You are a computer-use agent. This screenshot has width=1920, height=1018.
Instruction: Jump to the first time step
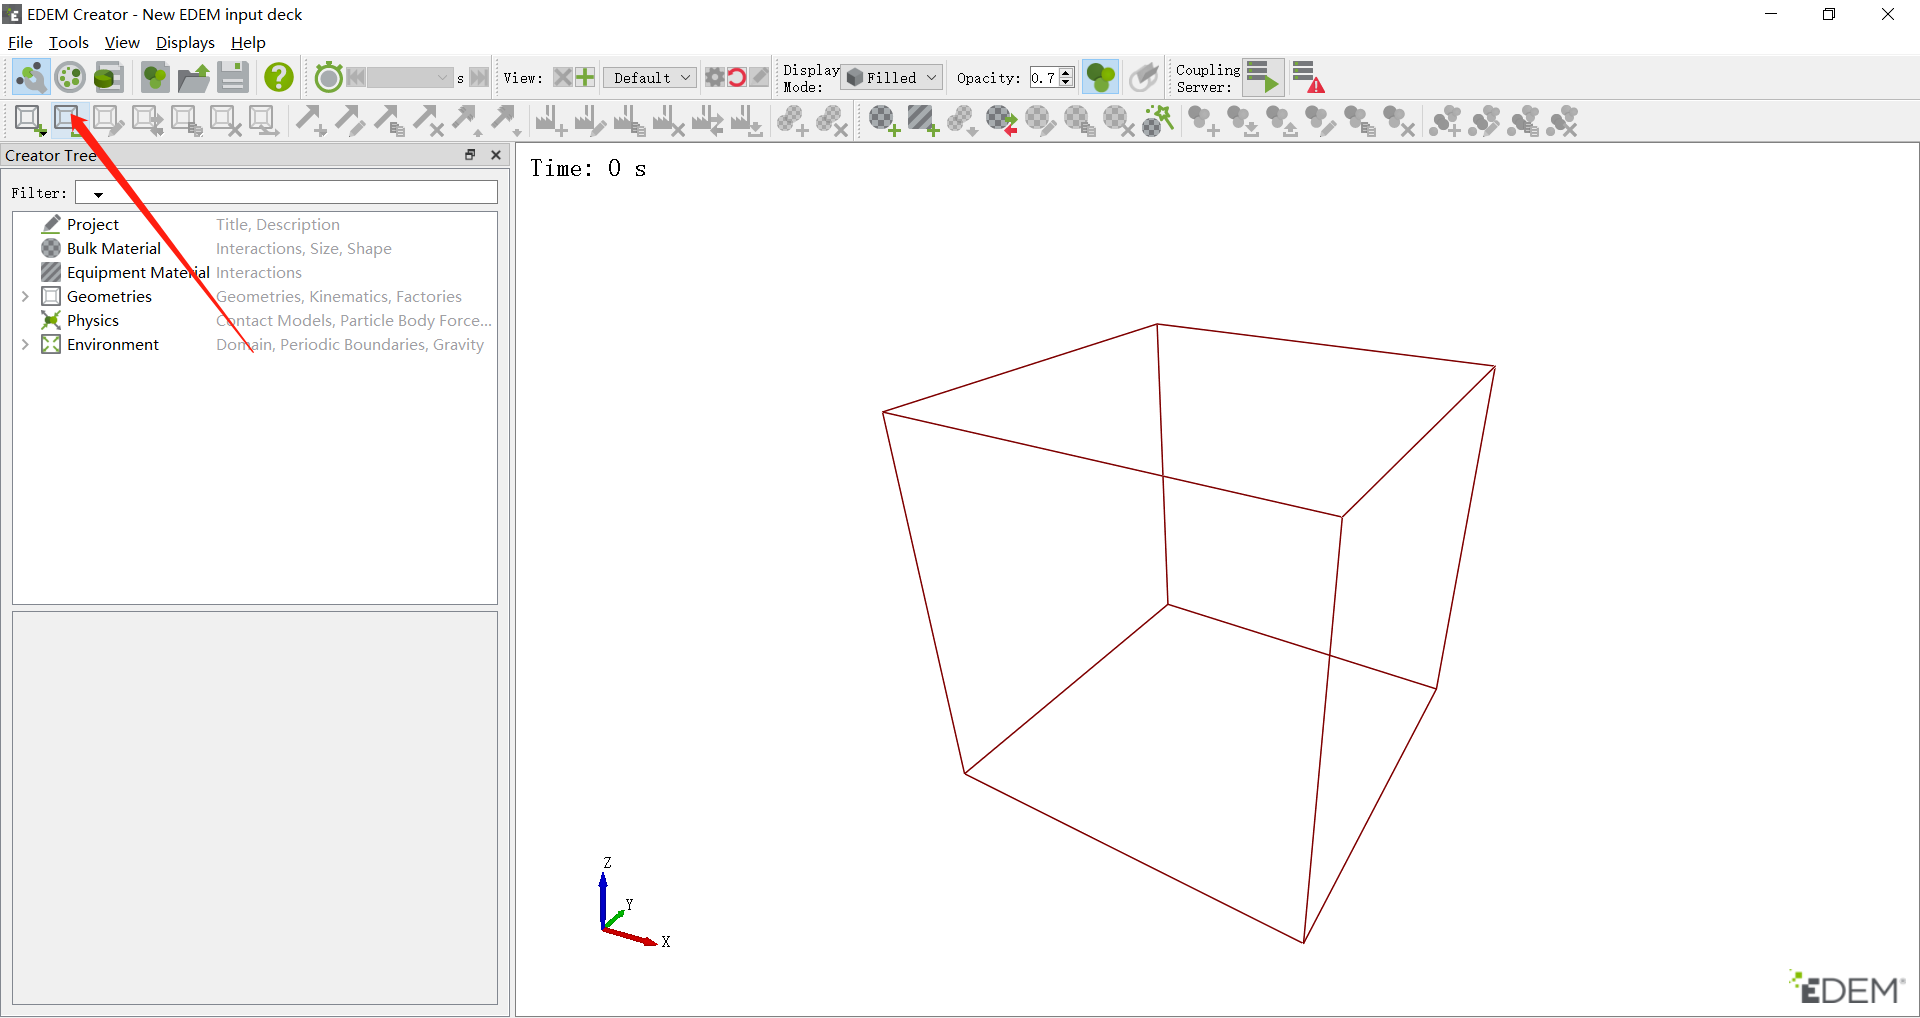356,77
